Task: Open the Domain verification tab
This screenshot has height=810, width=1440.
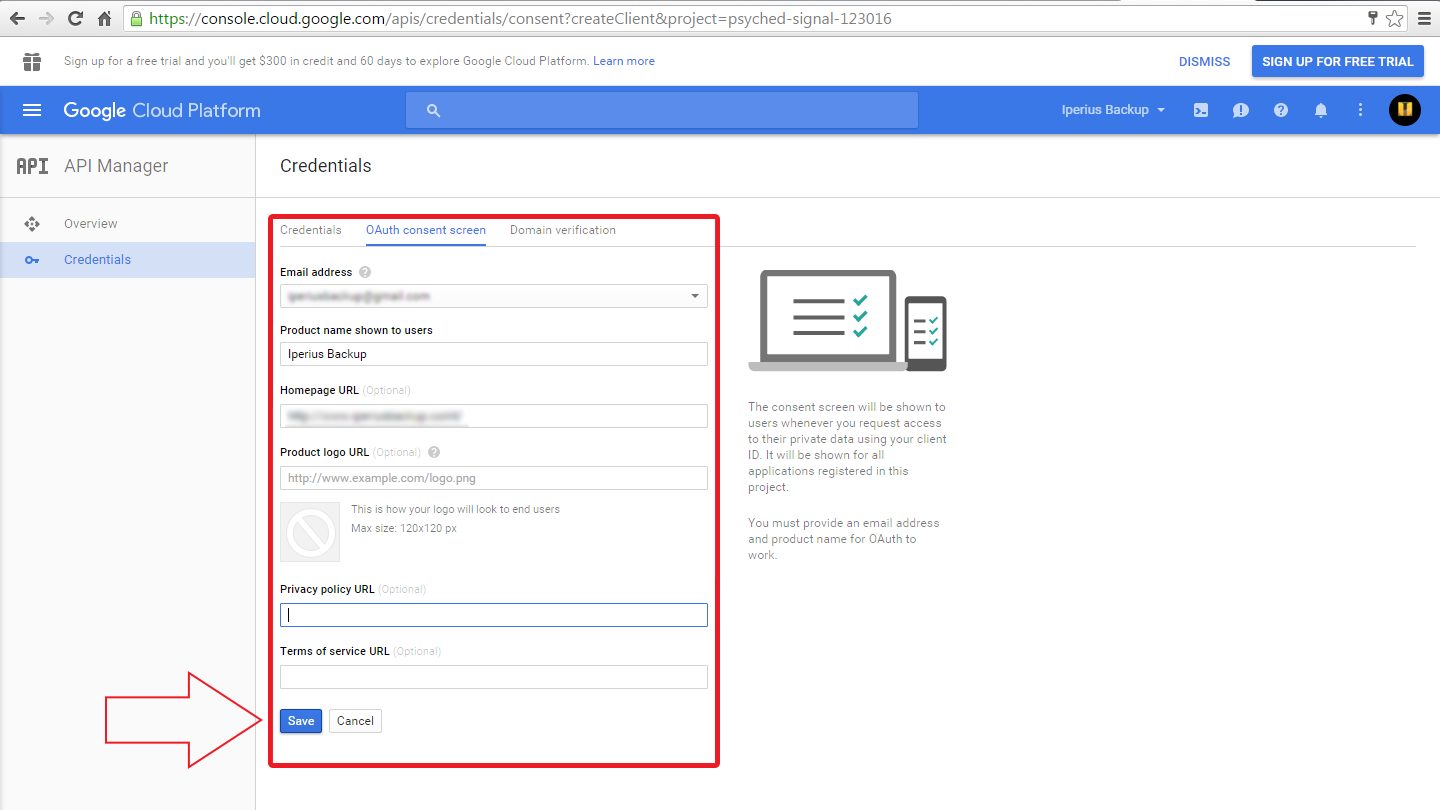Action: (563, 230)
